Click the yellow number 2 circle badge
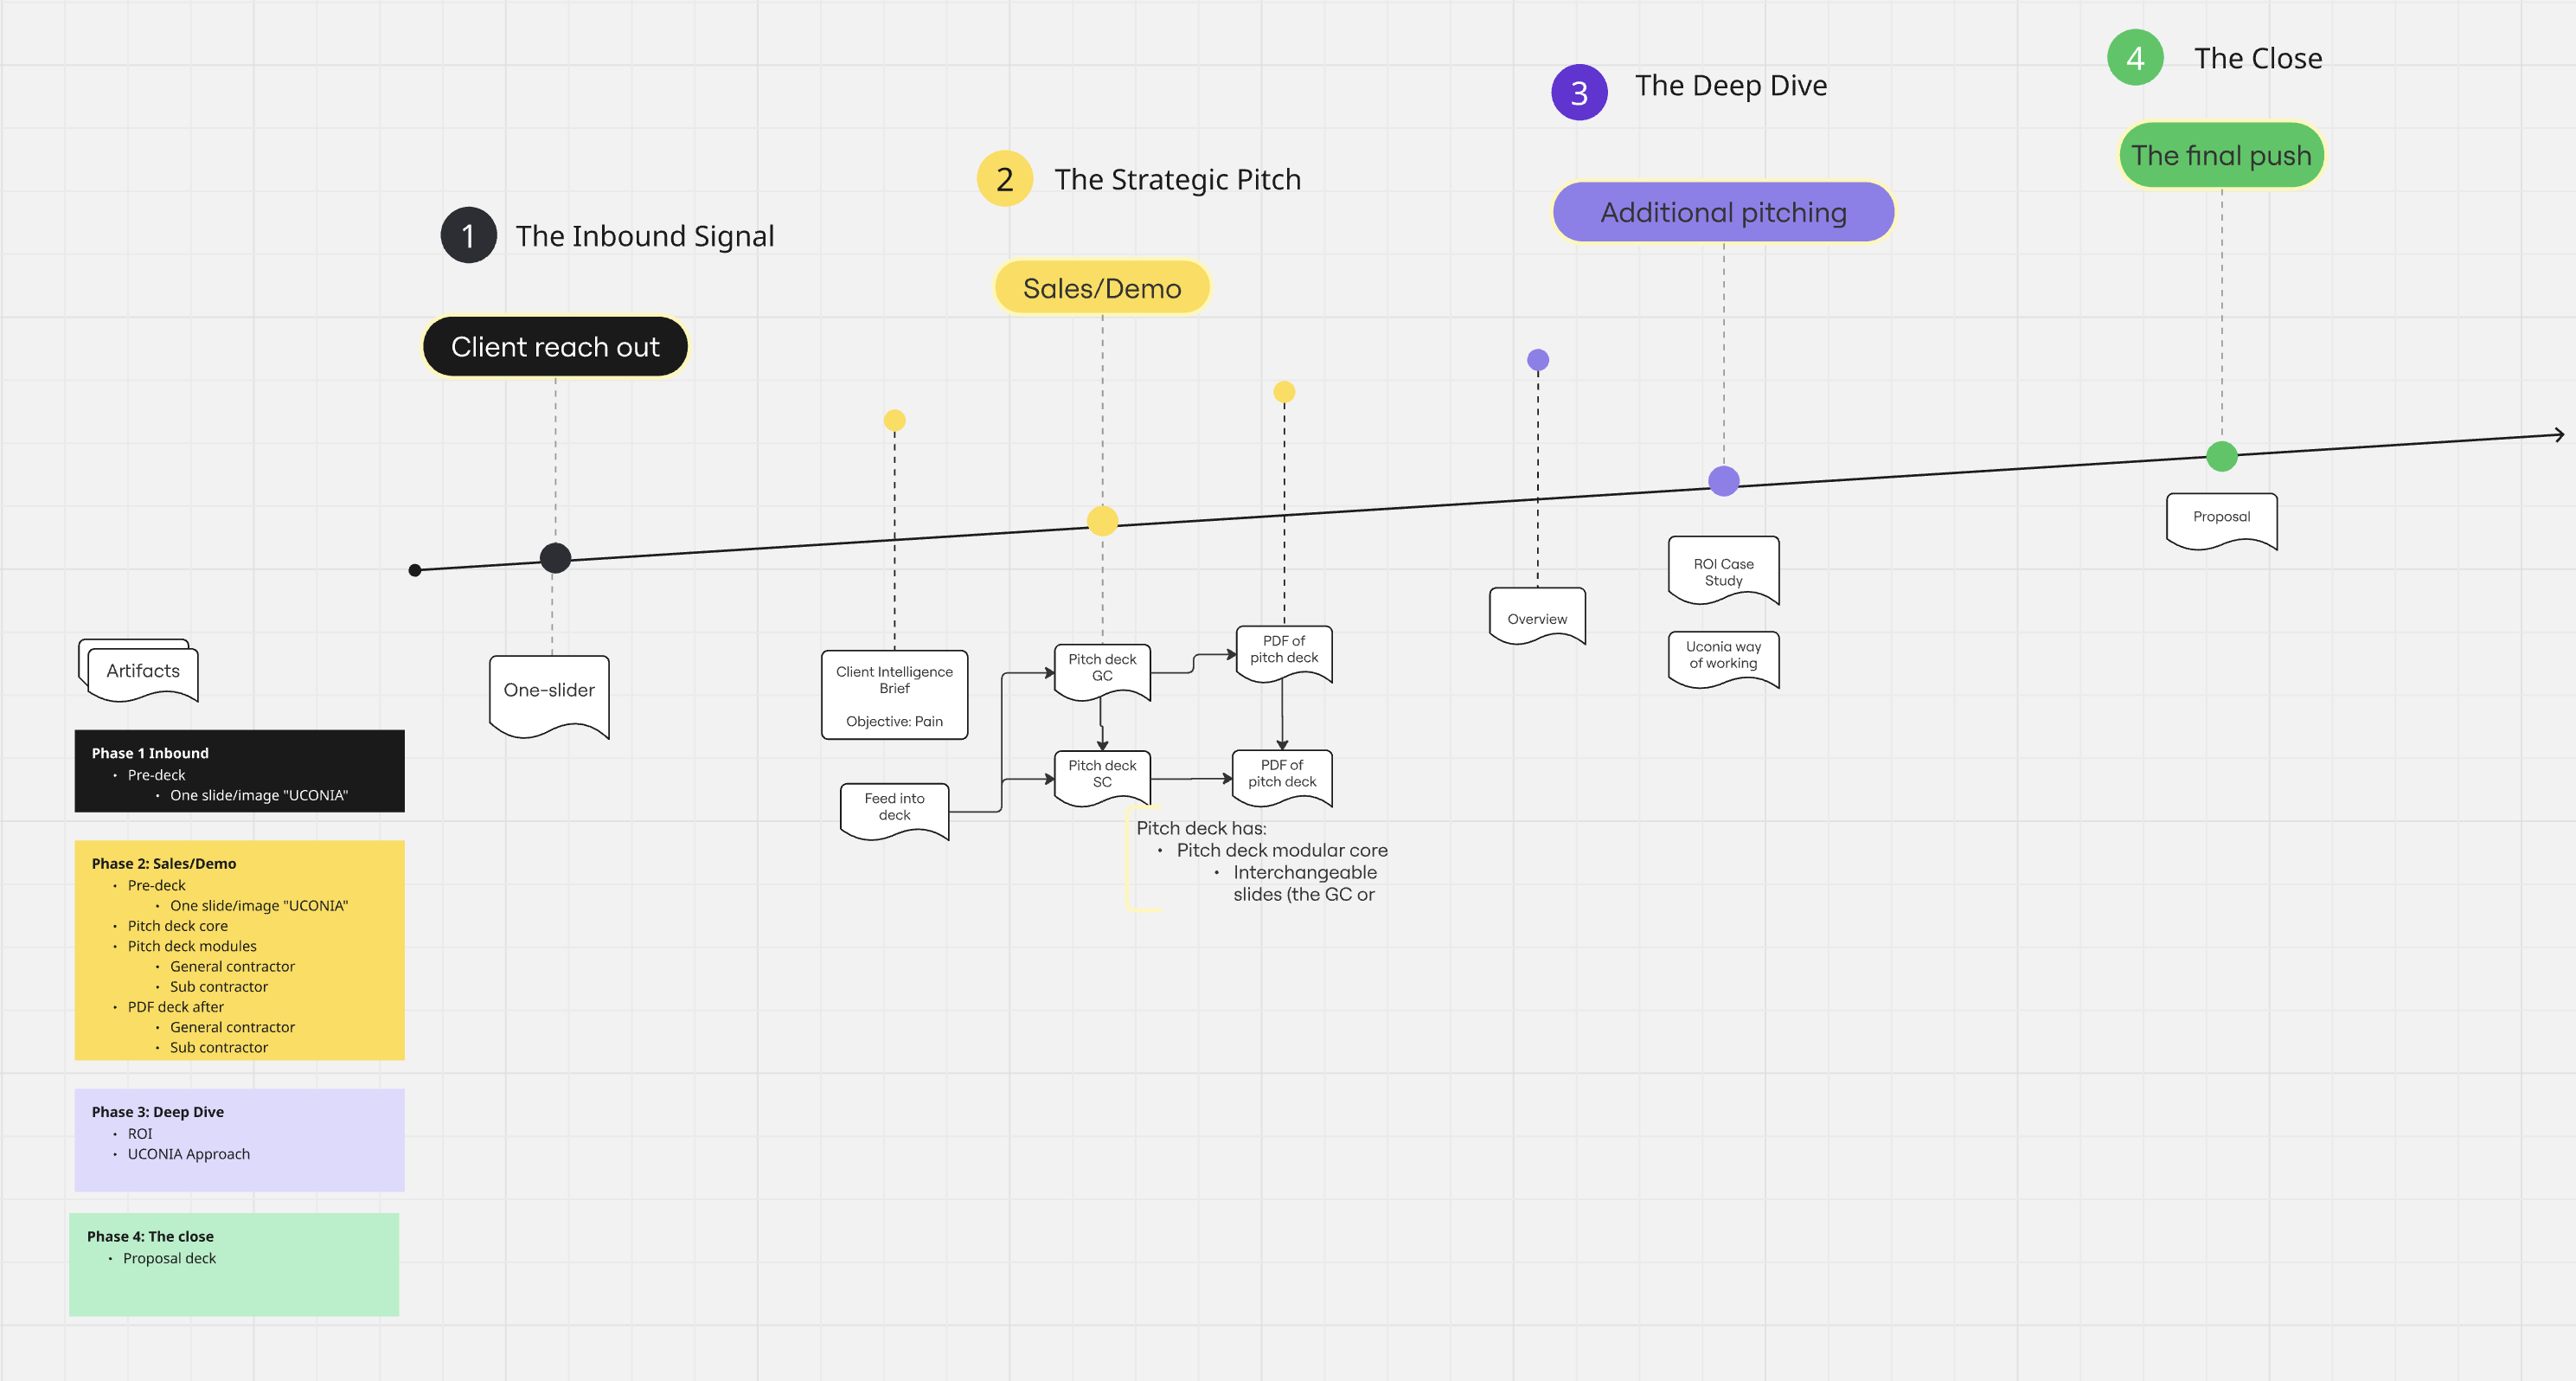The width and height of the screenshot is (2576, 1381). (1004, 179)
